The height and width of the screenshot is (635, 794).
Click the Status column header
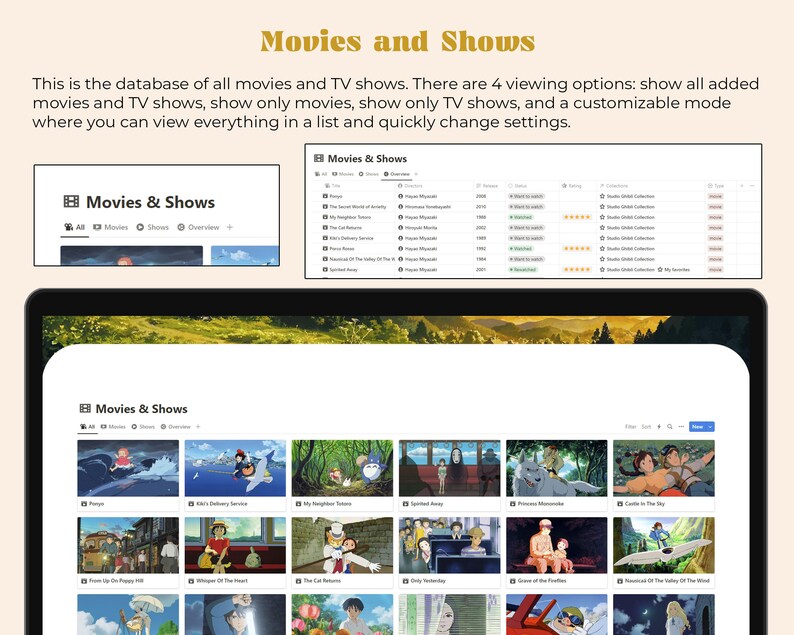tap(518, 186)
